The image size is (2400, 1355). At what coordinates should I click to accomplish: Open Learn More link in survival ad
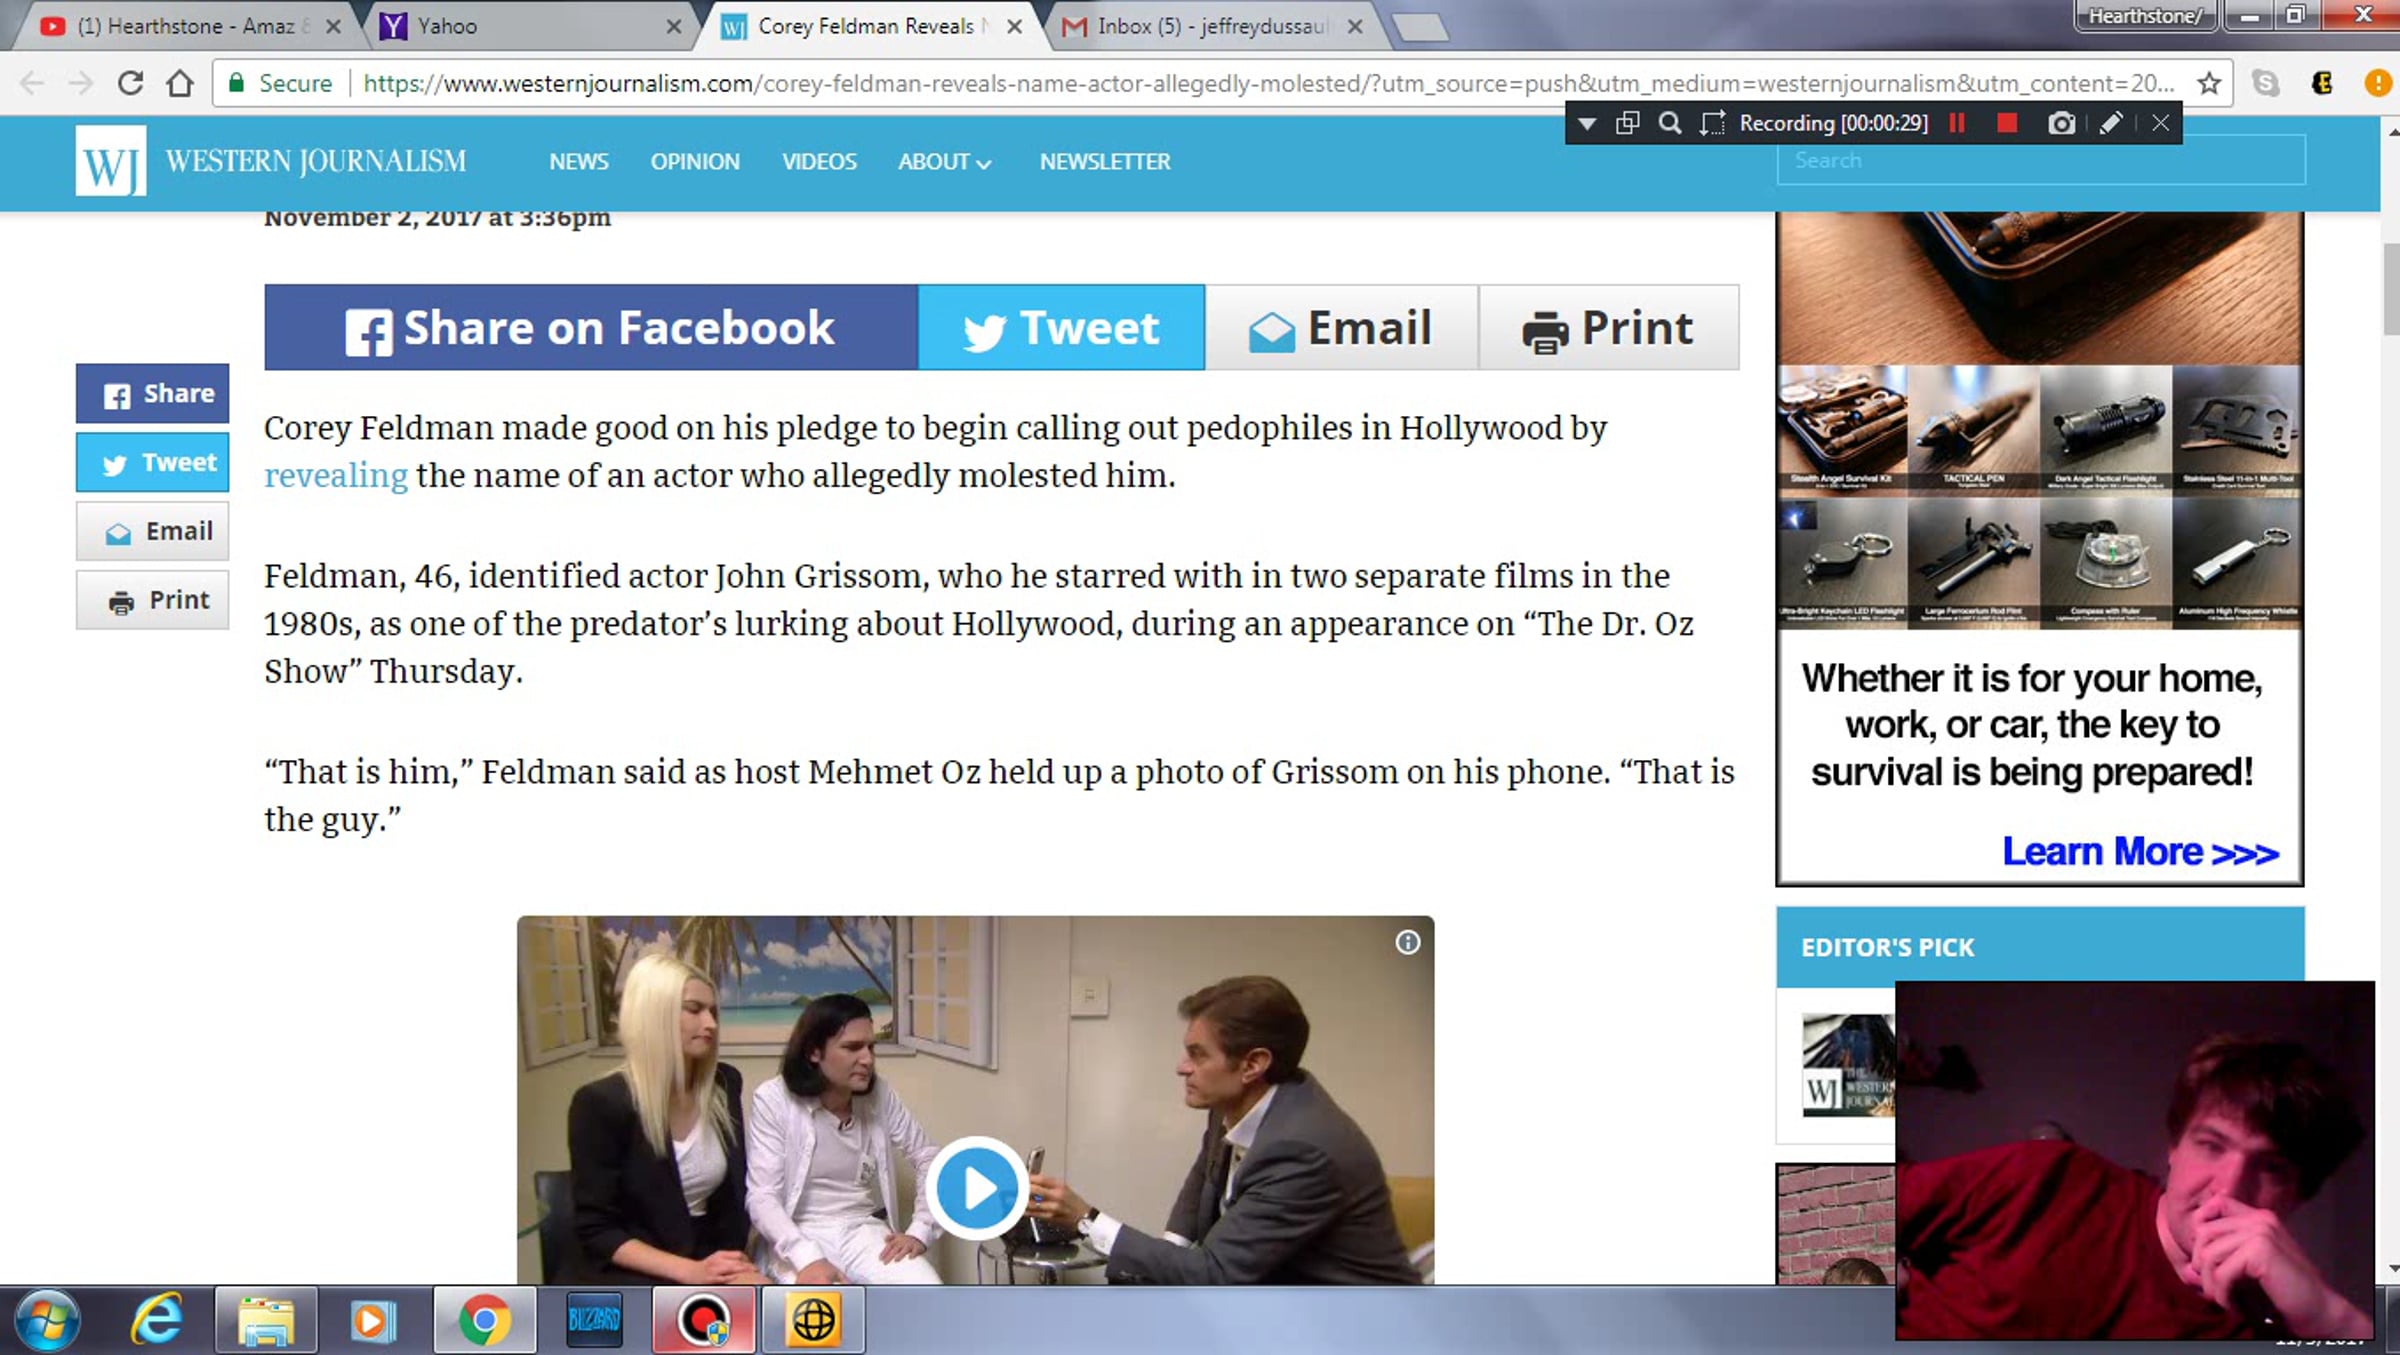pyautogui.click(x=2139, y=851)
